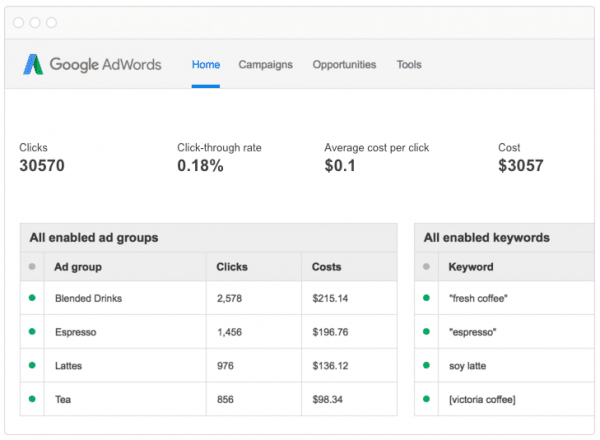Viewport: 600px width, 440px height.
Task: Open the Blended Drinks ad group
Action: (x=88, y=298)
